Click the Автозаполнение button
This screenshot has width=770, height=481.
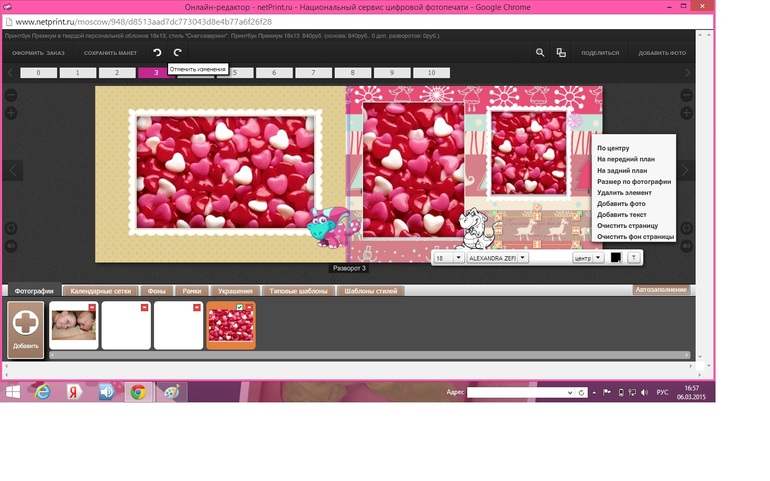(x=661, y=290)
